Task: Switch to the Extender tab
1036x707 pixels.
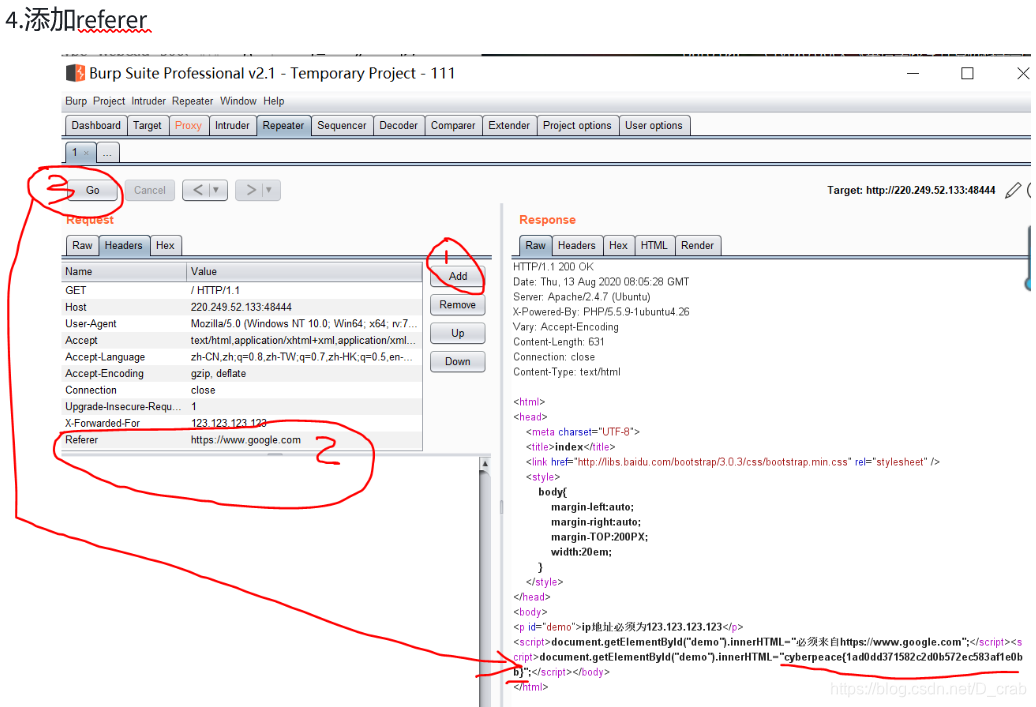Action: pyautogui.click(x=509, y=126)
